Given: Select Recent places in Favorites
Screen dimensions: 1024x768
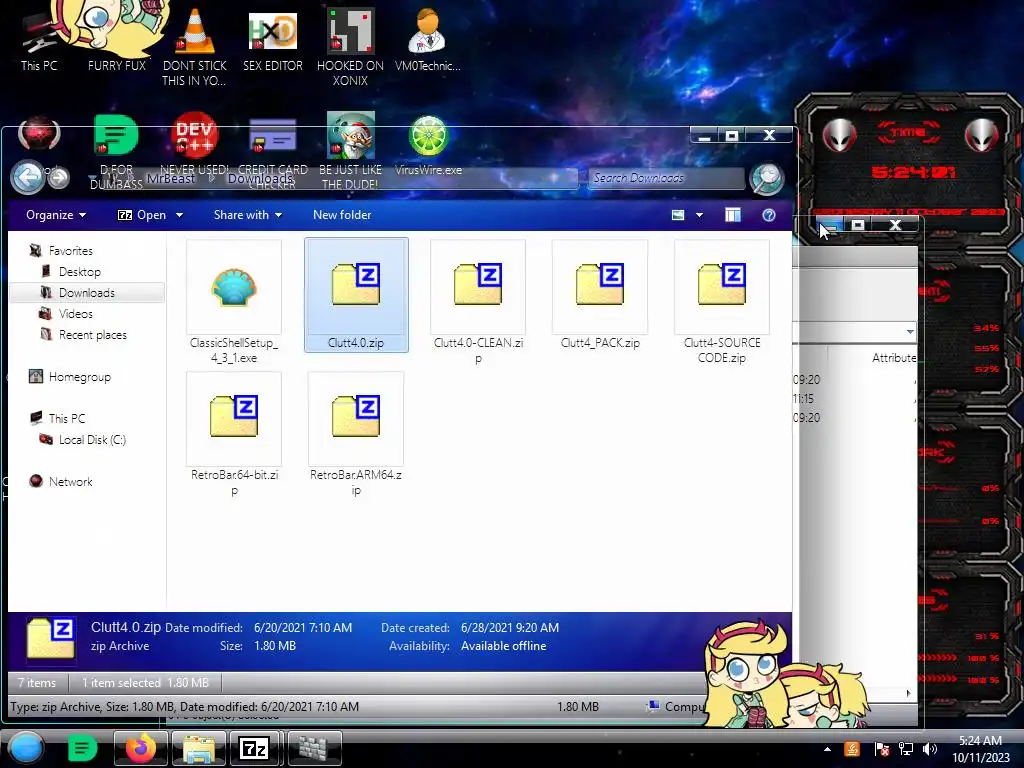Looking at the screenshot, I should [93, 334].
